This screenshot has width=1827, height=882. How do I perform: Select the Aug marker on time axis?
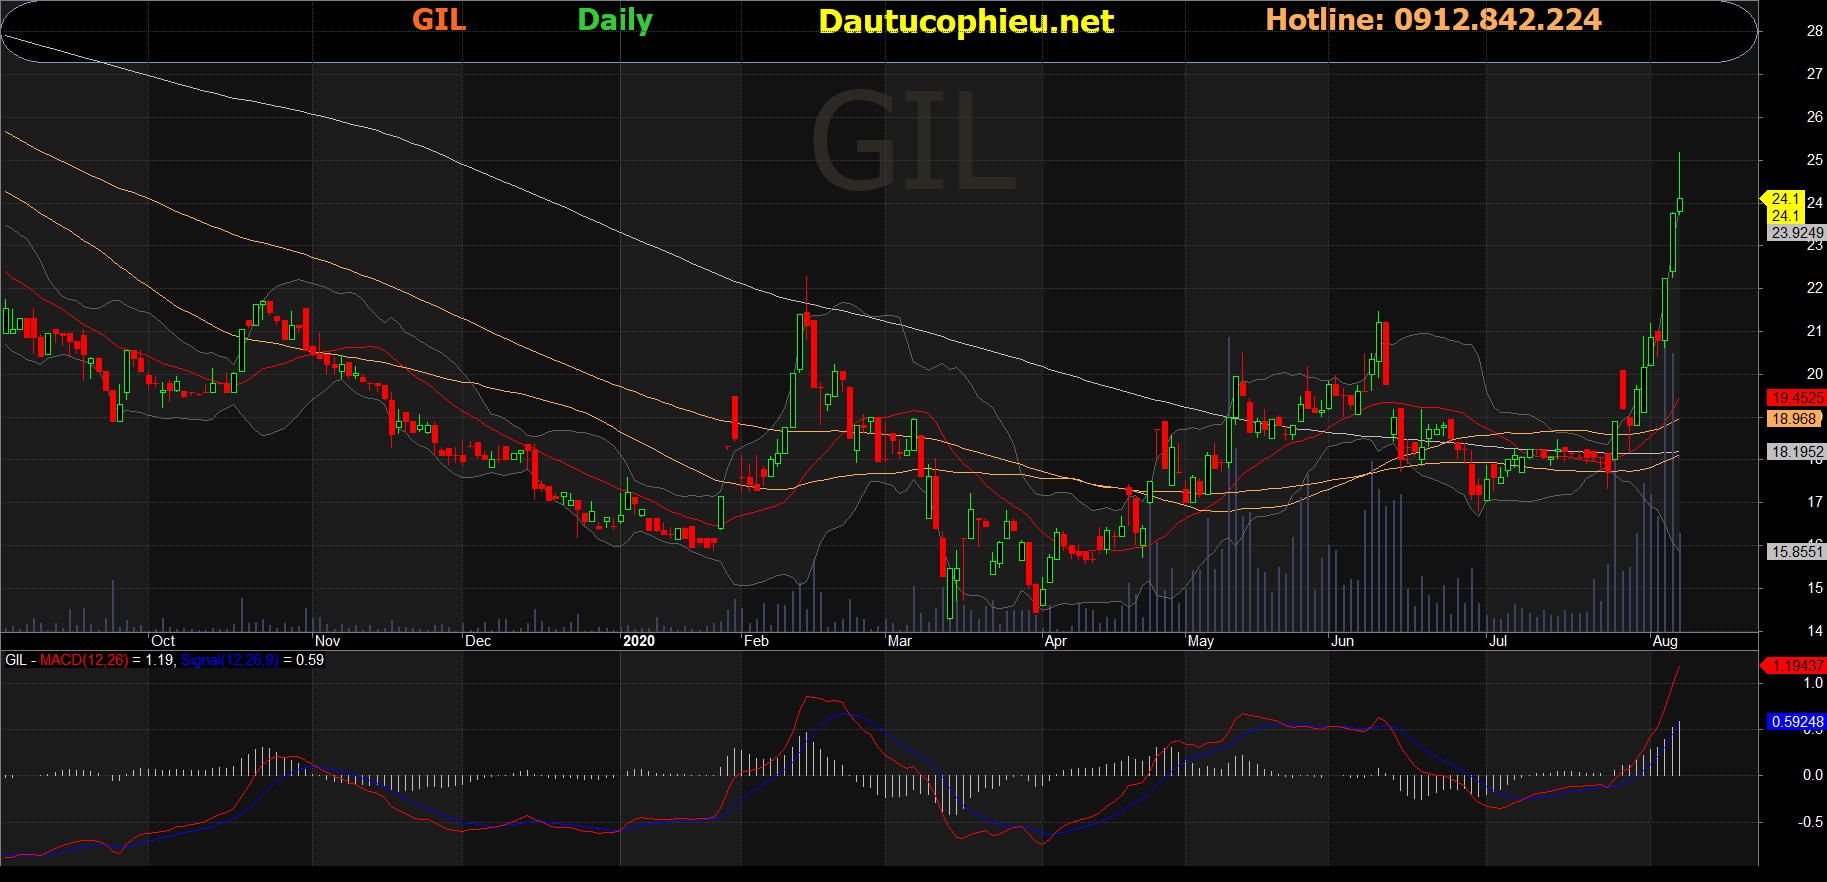[1665, 641]
